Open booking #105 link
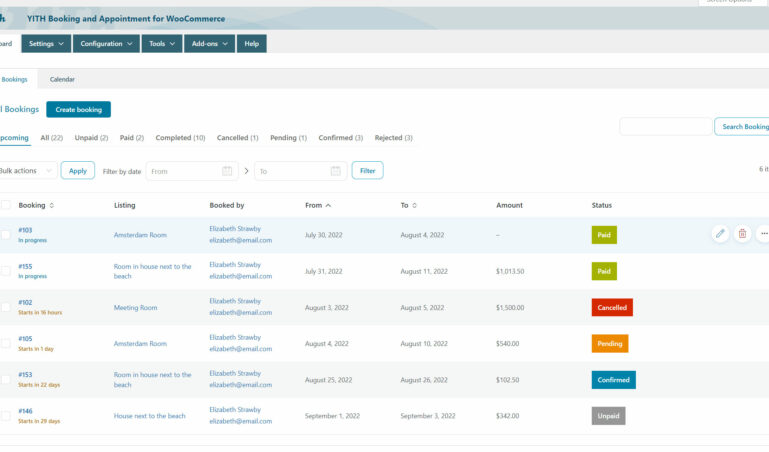Image resolution: width=769 pixels, height=452 pixels. click(x=25, y=339)
